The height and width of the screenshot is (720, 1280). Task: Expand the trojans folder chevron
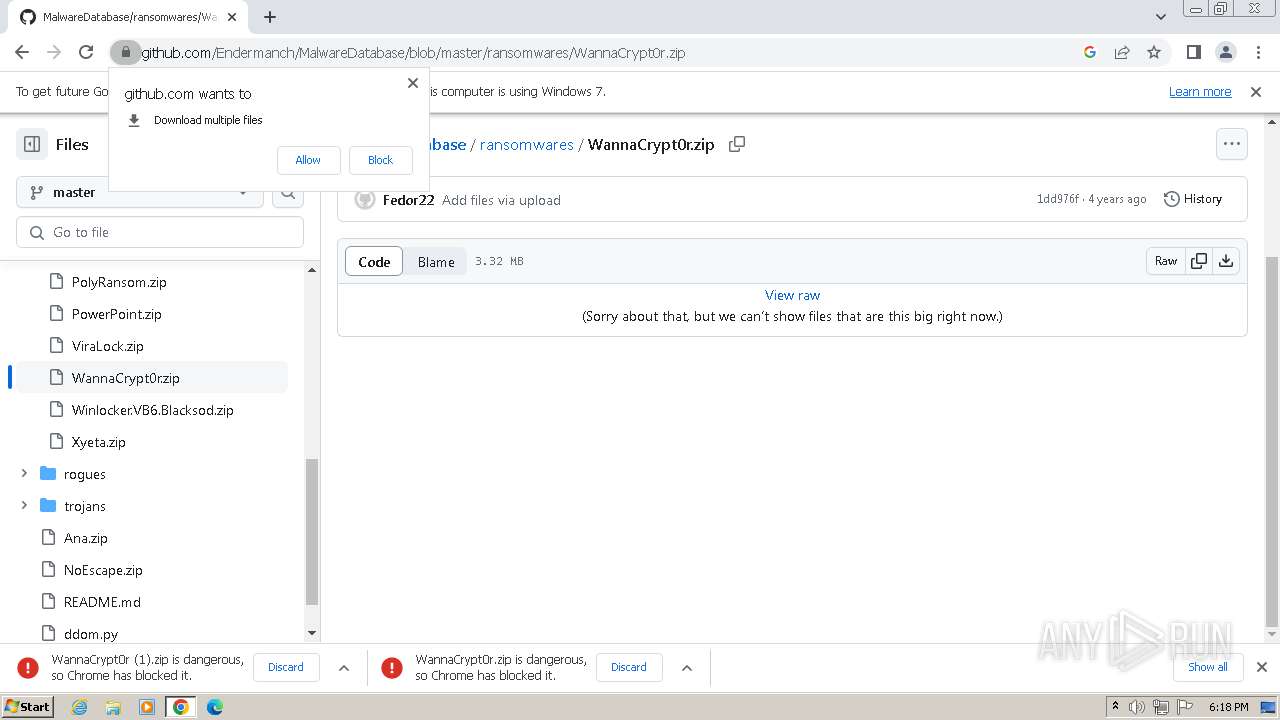point(24,506)
